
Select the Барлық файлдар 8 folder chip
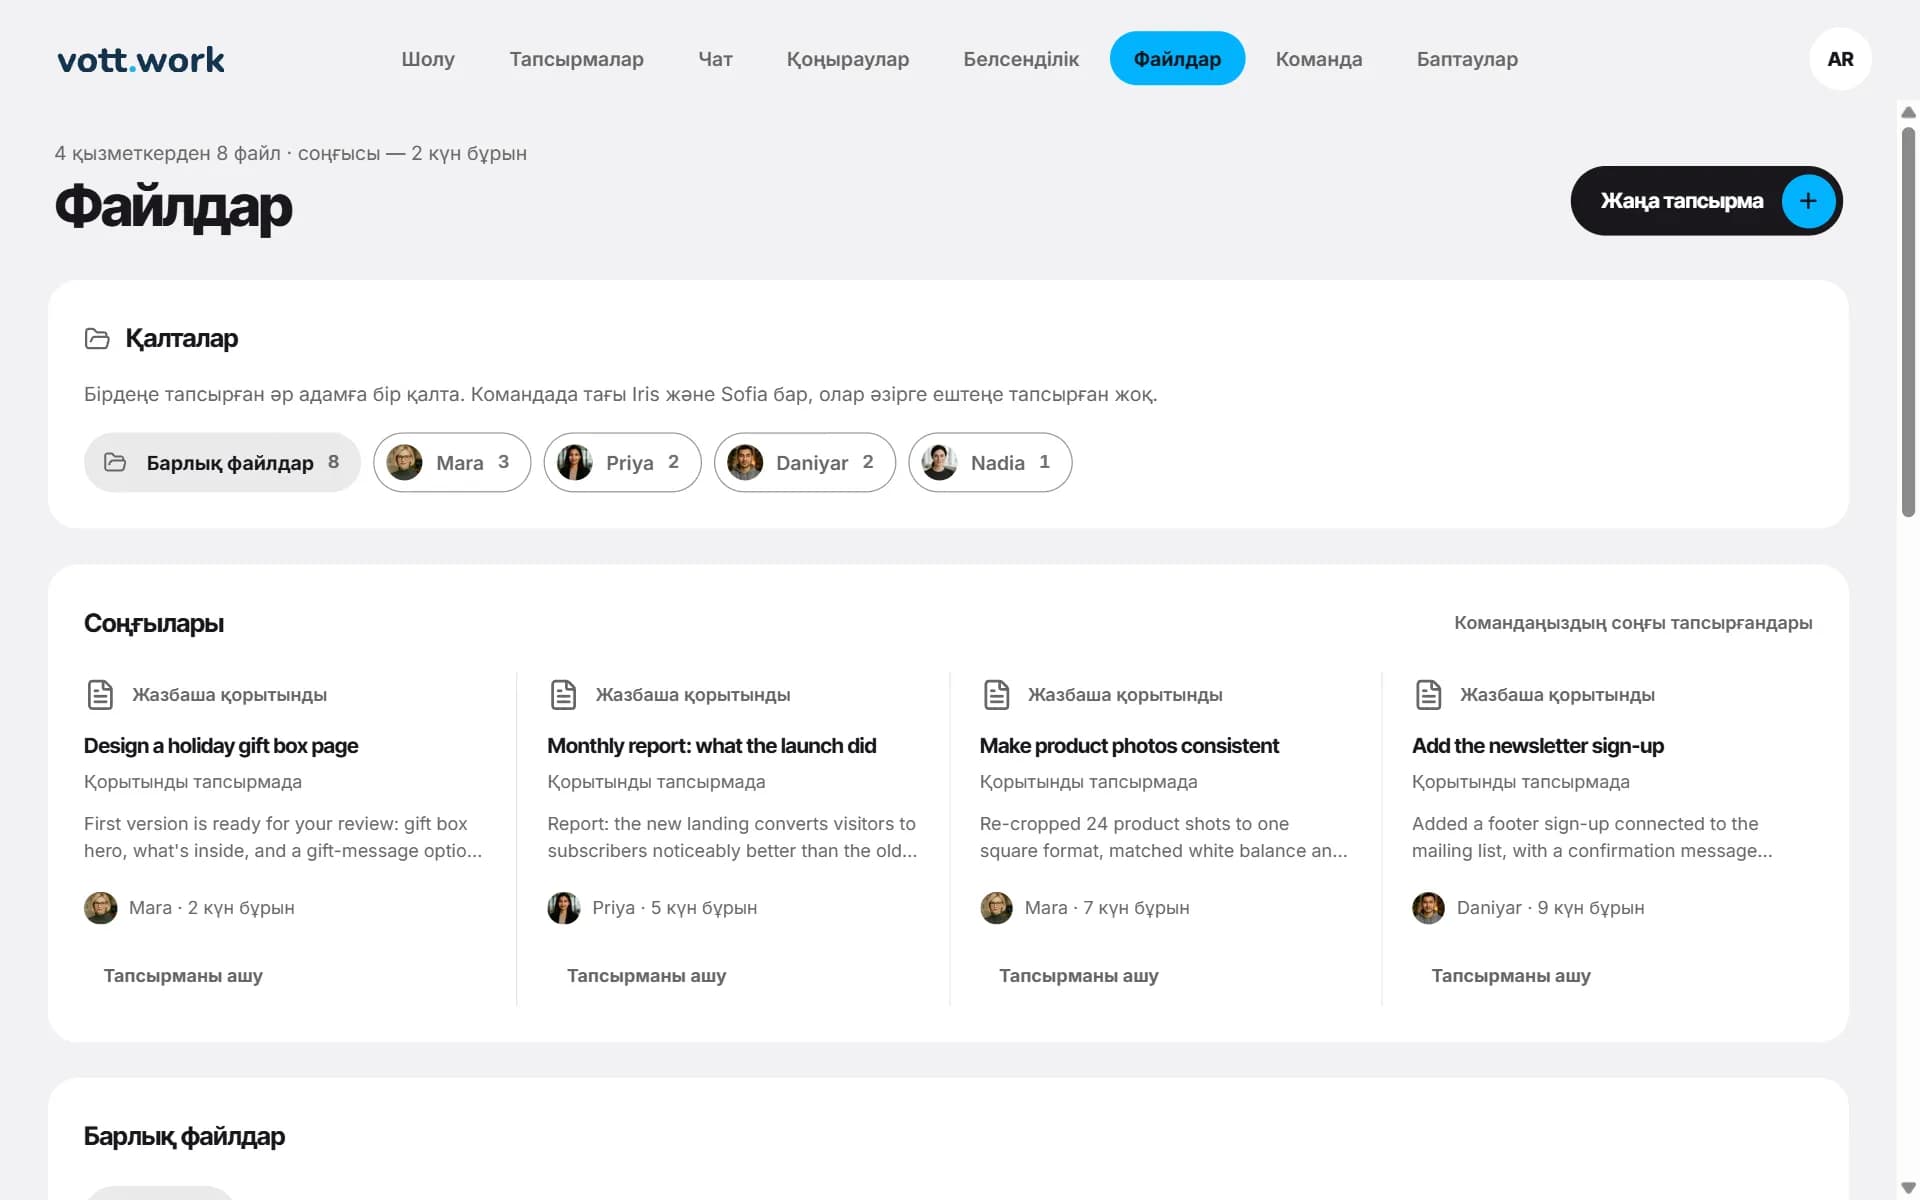[222, 462]
